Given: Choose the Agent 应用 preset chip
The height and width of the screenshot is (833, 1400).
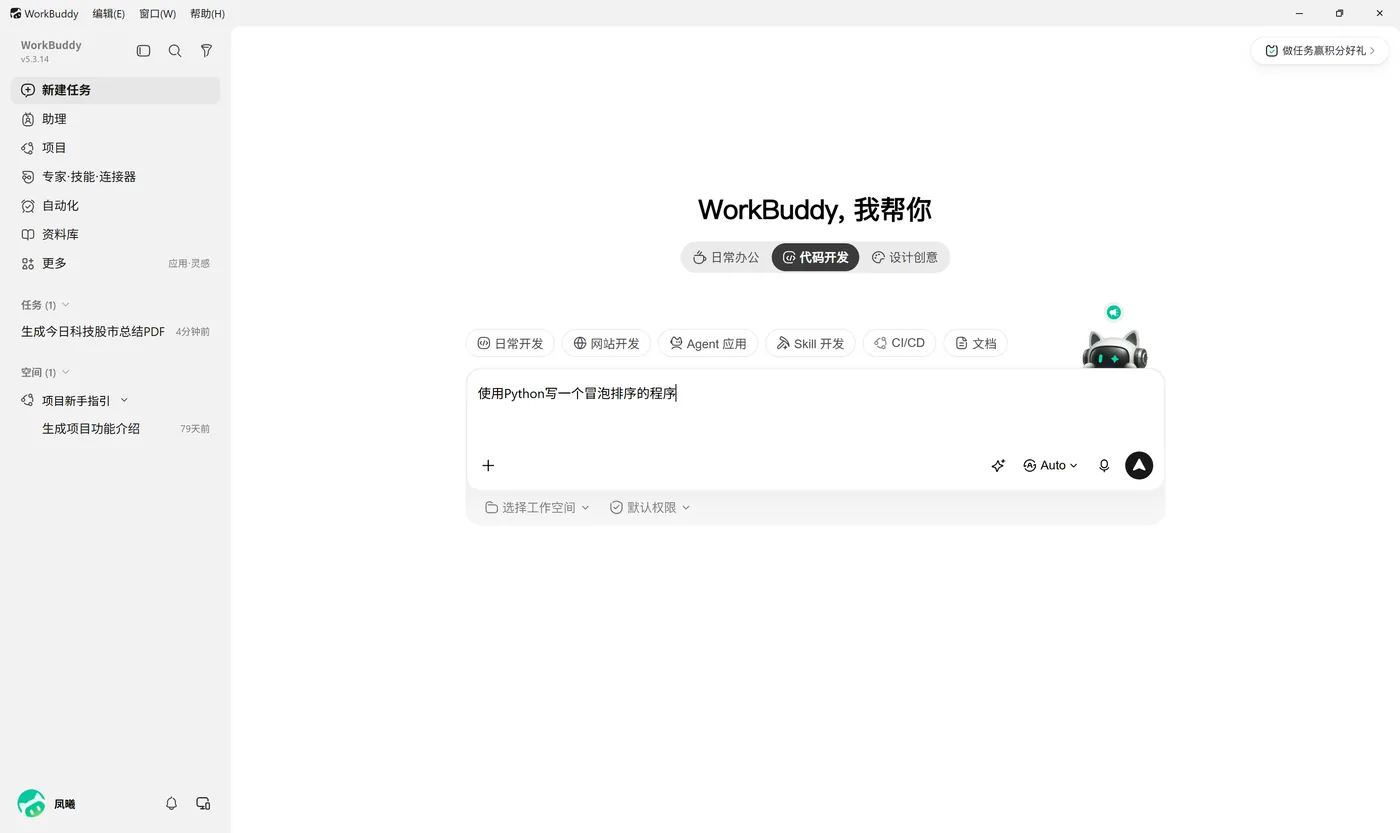Looking at the screenshot, I should click(708, 343).
